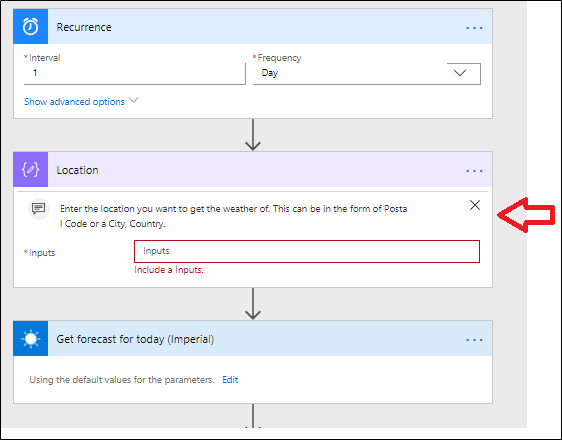Open the Location step ellipsis menu
The height and width of the screenshot is (440, 562).
[x=474, y=171]
